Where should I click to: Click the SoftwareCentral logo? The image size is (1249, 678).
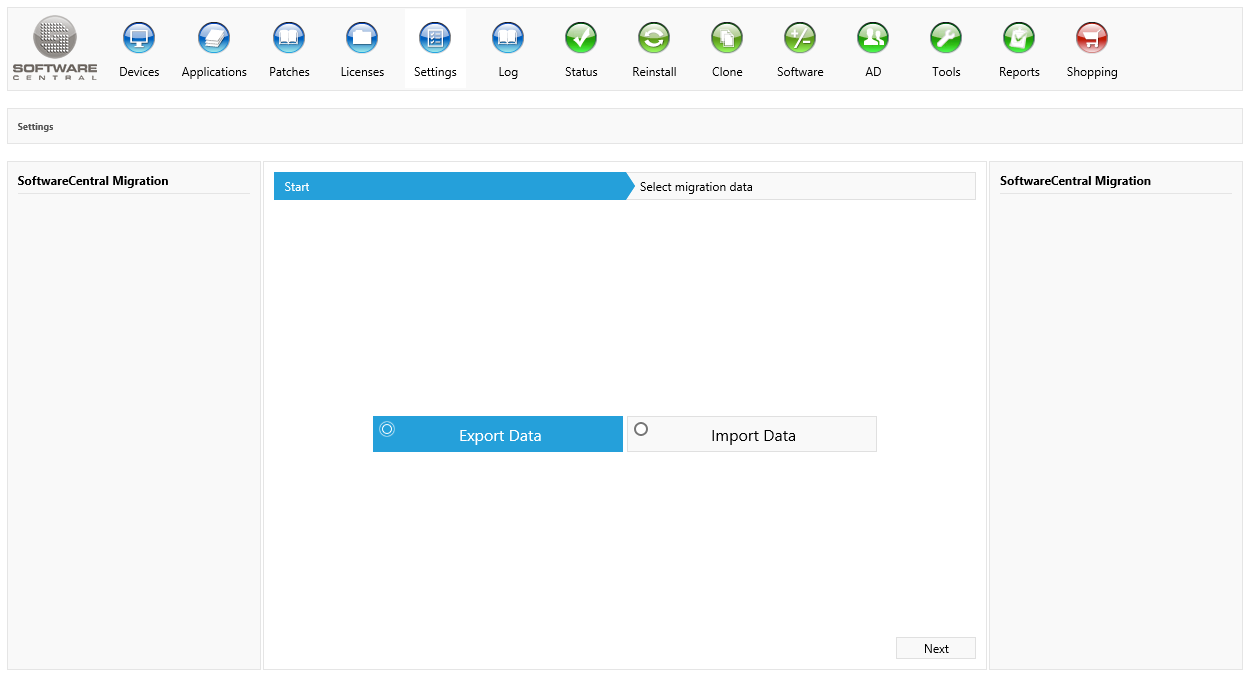55,48
